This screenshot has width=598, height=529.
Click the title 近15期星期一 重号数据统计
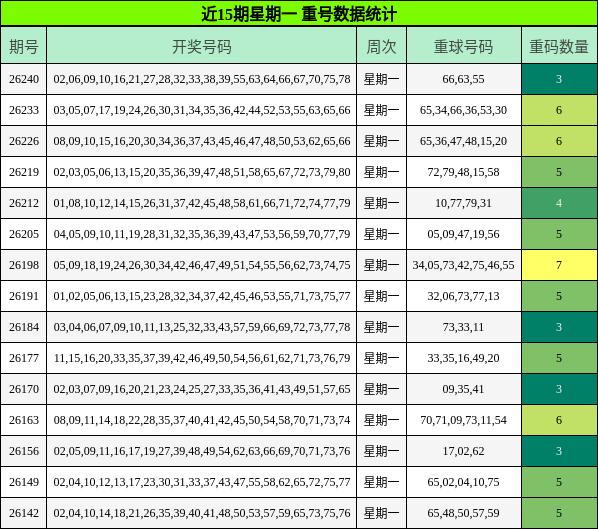[x=299, y=14]
